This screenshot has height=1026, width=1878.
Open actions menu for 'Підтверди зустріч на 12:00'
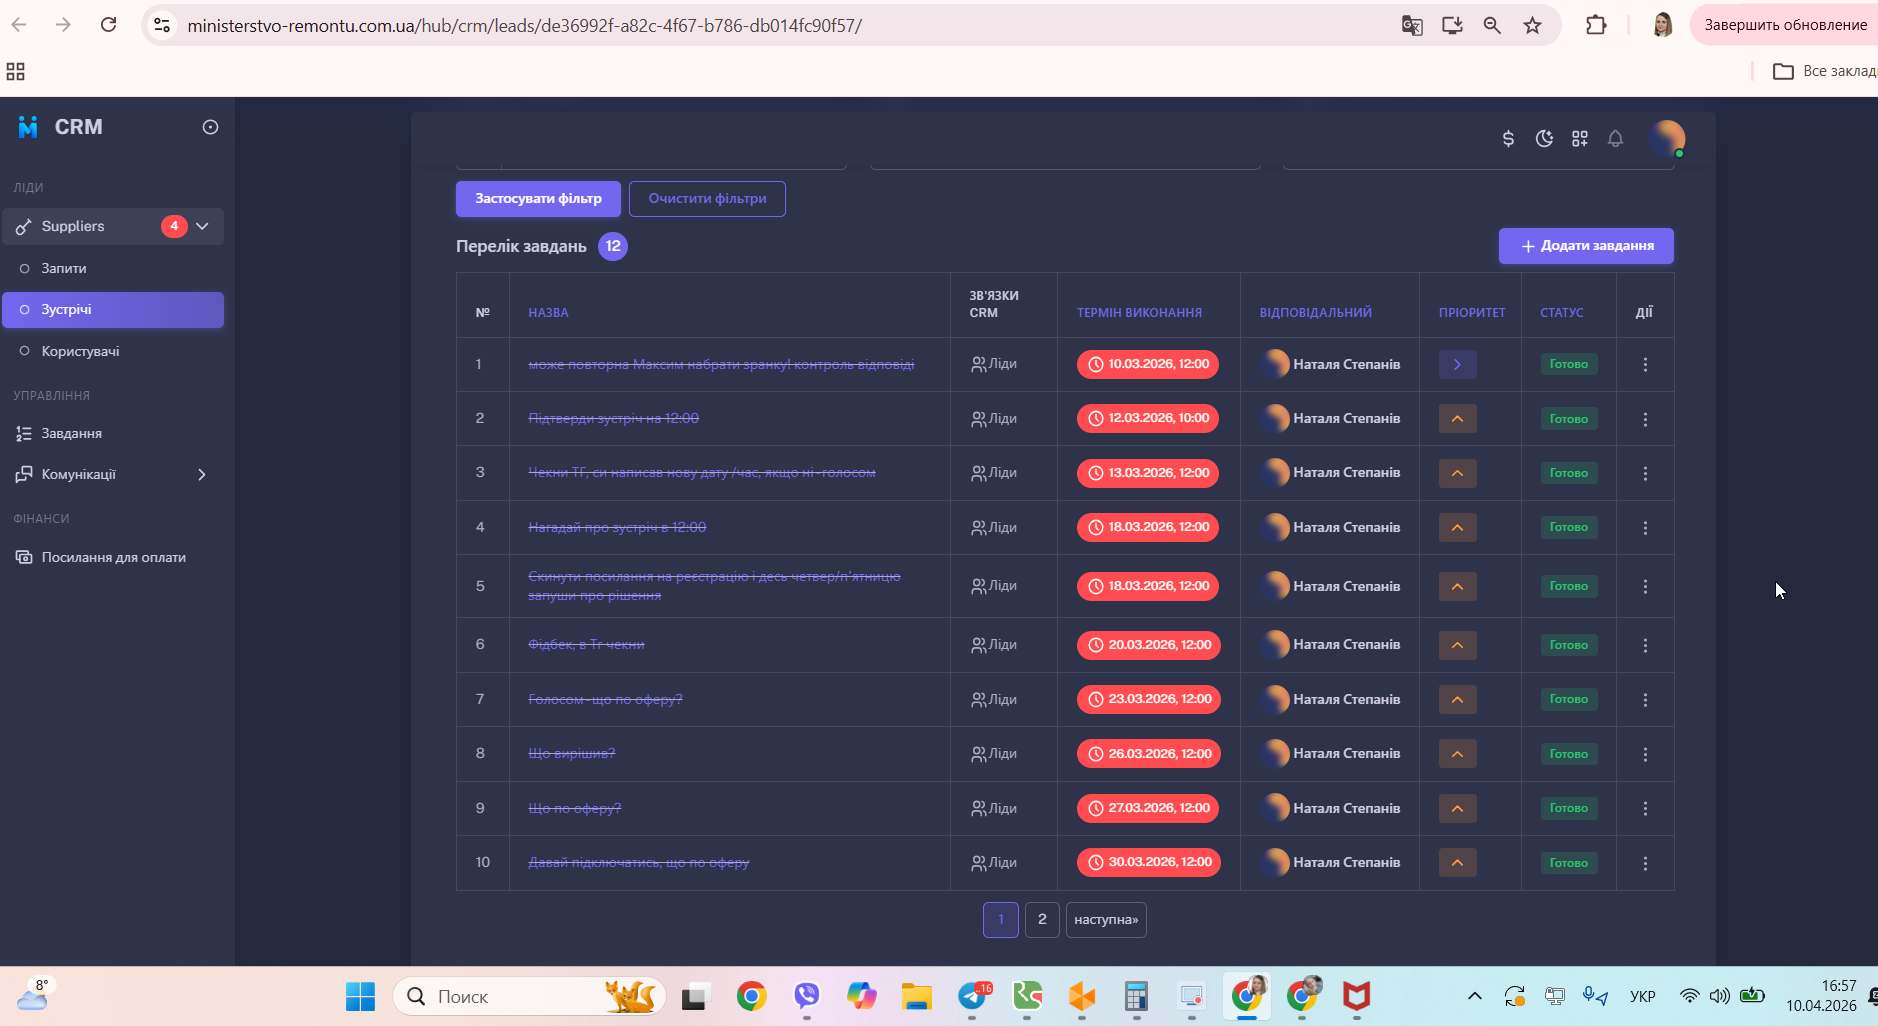coord(1645,419)
